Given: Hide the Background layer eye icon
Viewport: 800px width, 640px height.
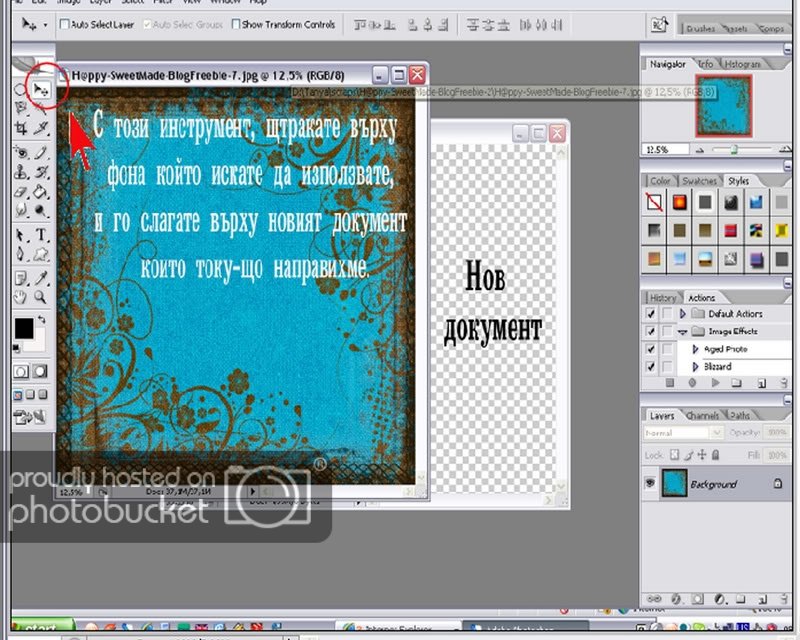Looking at the screenshot, I should click(x=650, y=482).
